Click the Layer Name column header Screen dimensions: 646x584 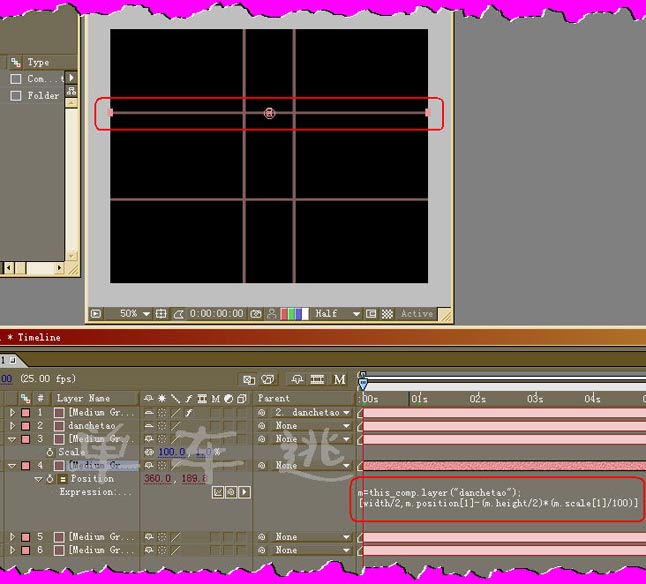point(83,398)
